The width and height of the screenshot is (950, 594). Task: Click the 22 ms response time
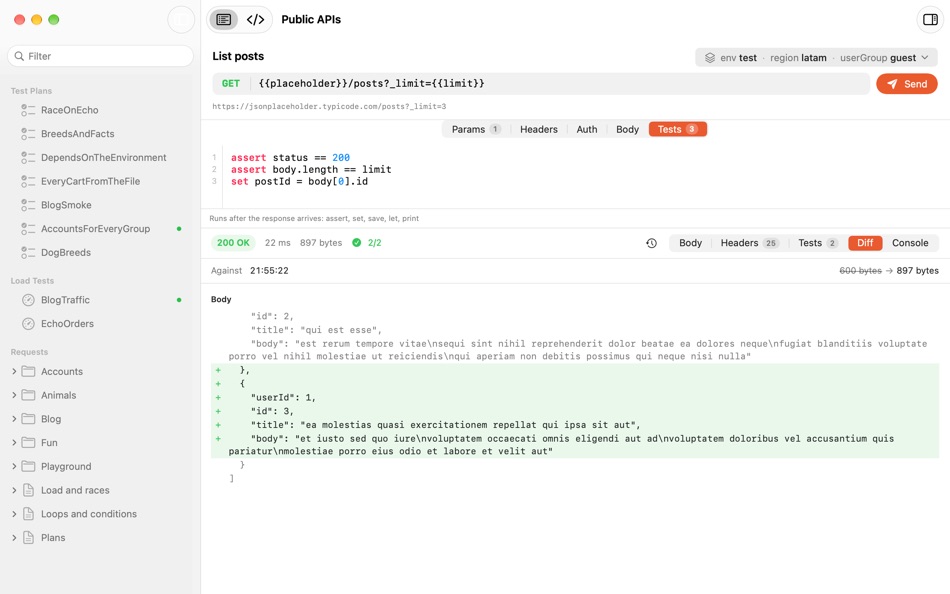[x=277, y=242]
